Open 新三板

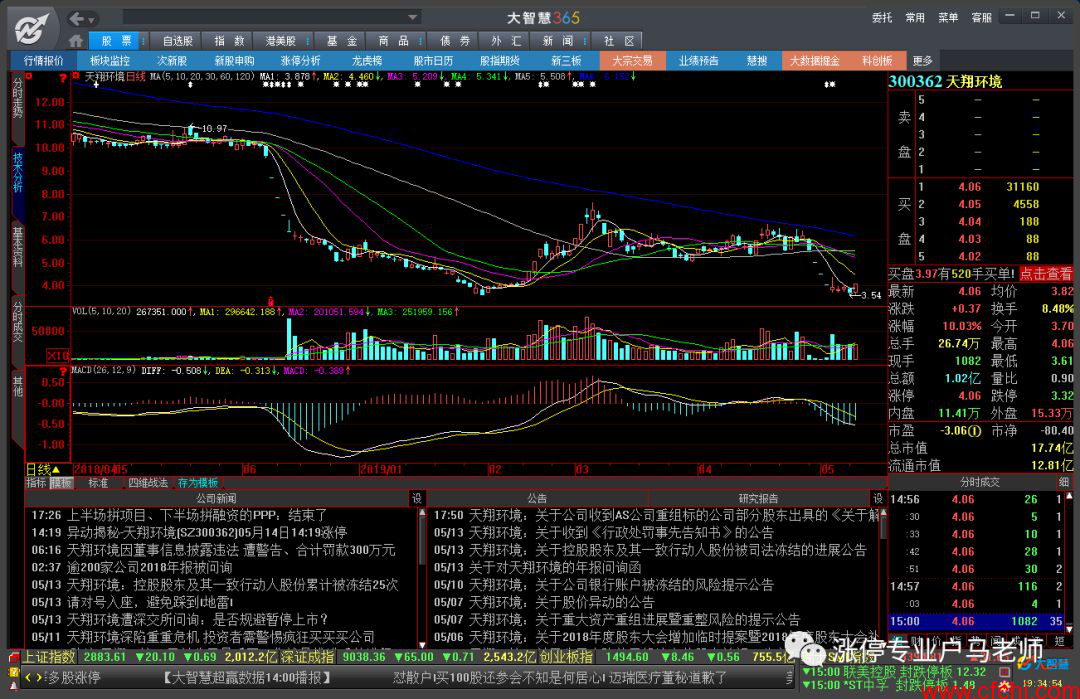click(566, 61)
